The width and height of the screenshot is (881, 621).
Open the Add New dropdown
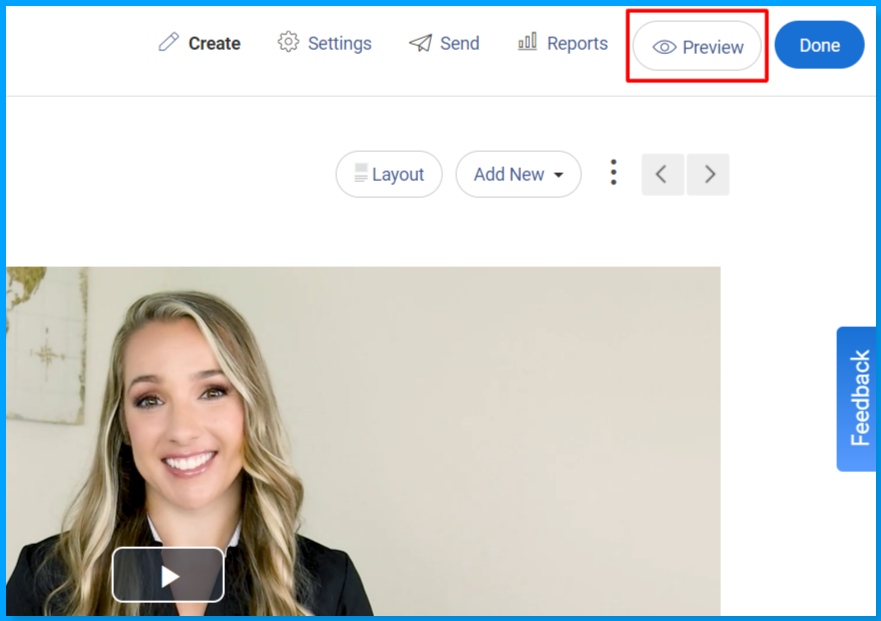click(518, 174)
